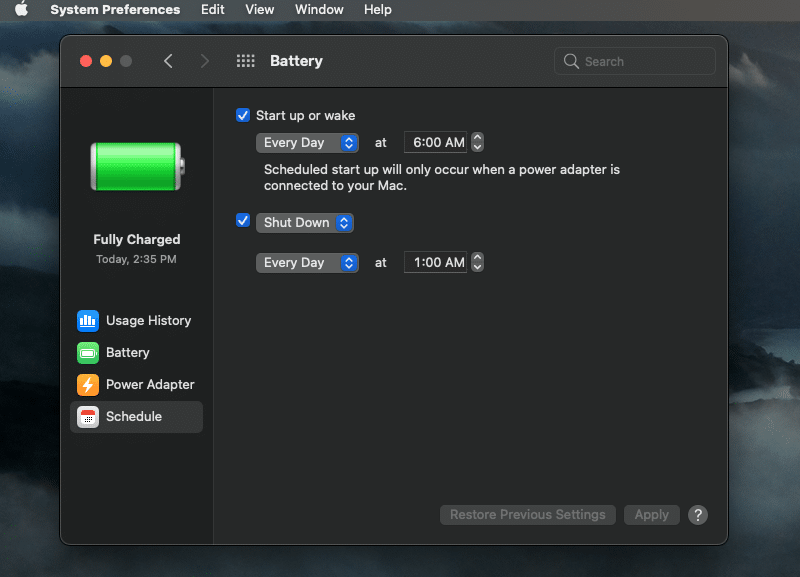Viewport: 800px width, 577px height.
Task: Expand the Every Day dropdown for shut down
Action: (307, 263)
